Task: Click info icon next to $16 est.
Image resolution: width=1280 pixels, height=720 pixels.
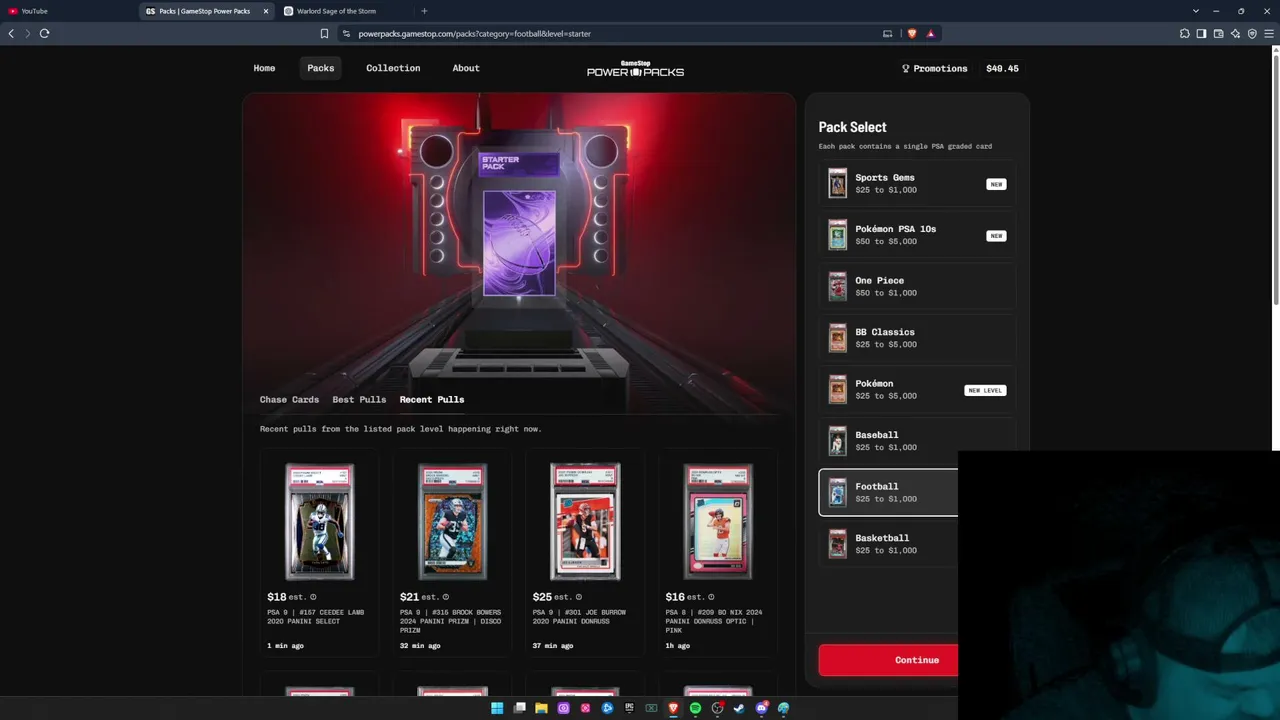Action: coord(711,597)
